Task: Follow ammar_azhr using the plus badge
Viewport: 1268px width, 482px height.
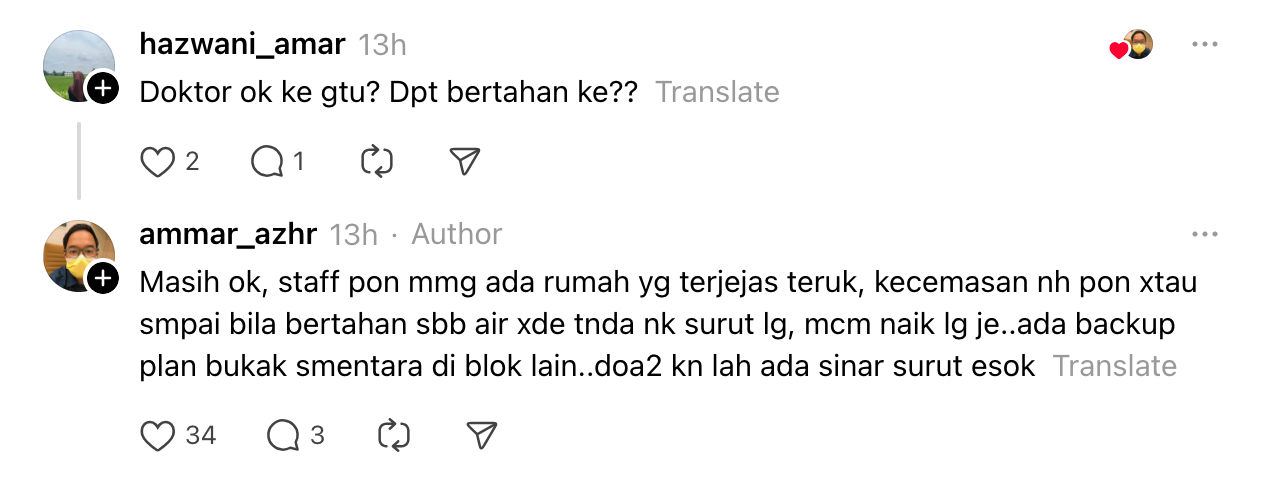Action: (103, 277)
